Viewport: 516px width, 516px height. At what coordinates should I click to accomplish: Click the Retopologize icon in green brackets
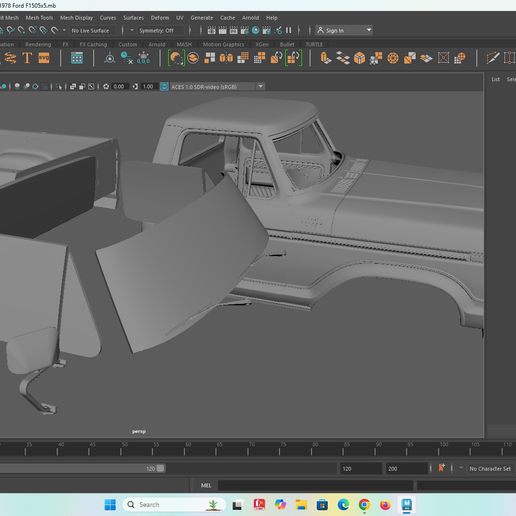tap(293, 58)
